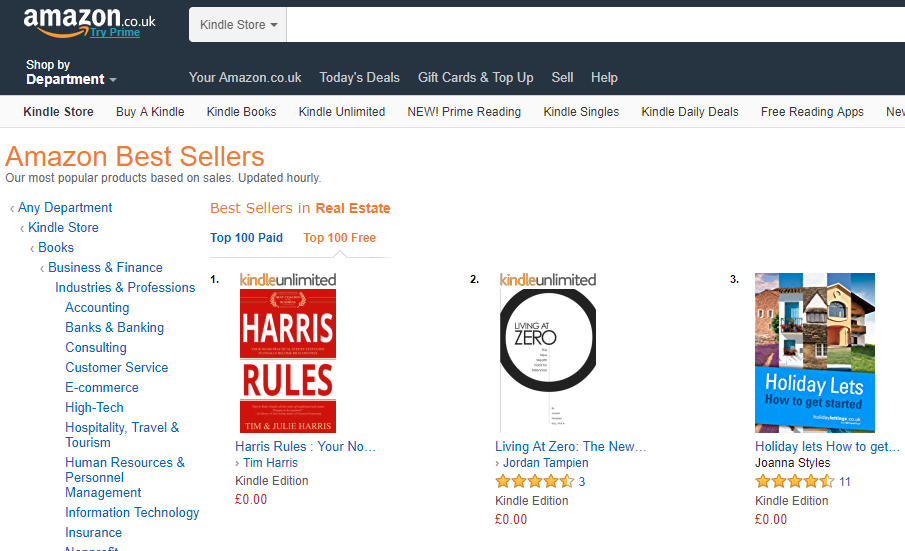Go back to Any Department
The width and height of the screenshot is (905, 551).
click(65, 208)
